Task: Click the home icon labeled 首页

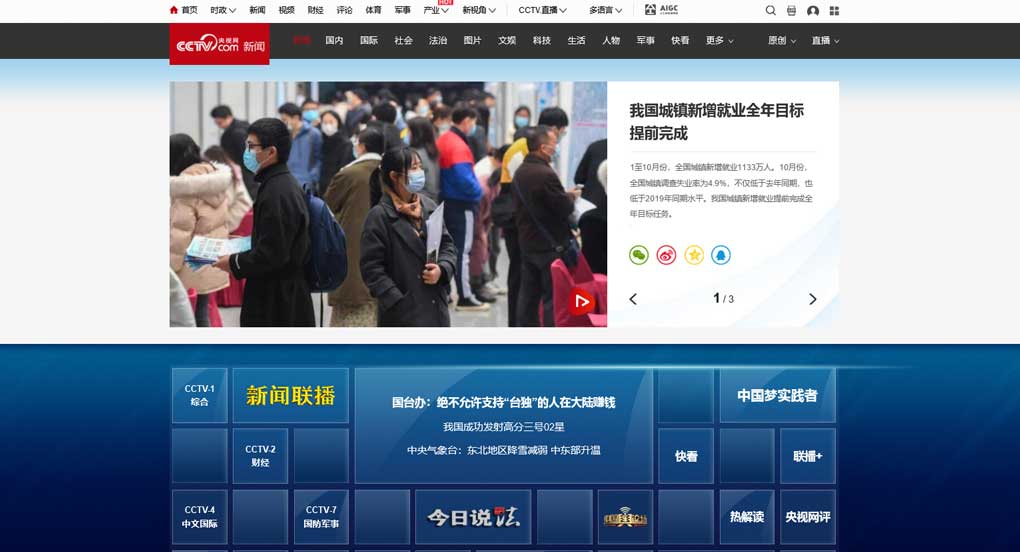Action: [x=183, y=10]
